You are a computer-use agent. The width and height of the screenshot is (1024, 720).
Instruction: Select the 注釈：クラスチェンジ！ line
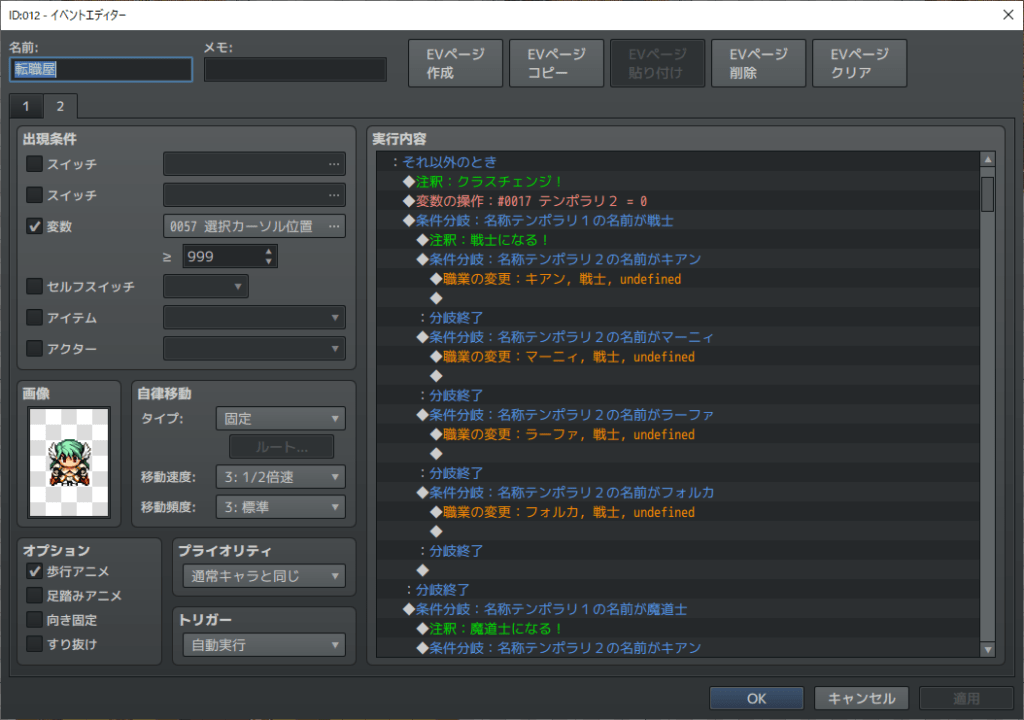click(x=678, y=181)
